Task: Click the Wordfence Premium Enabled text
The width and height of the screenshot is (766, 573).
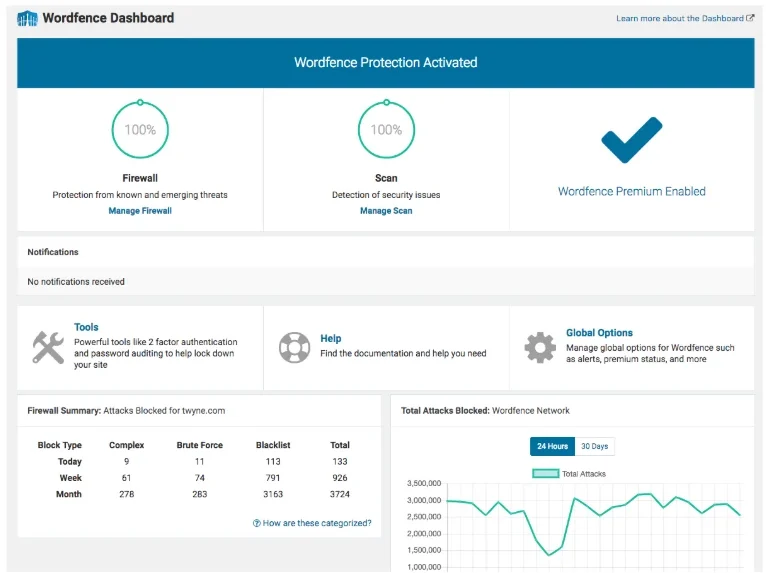Action: point(632,191)
